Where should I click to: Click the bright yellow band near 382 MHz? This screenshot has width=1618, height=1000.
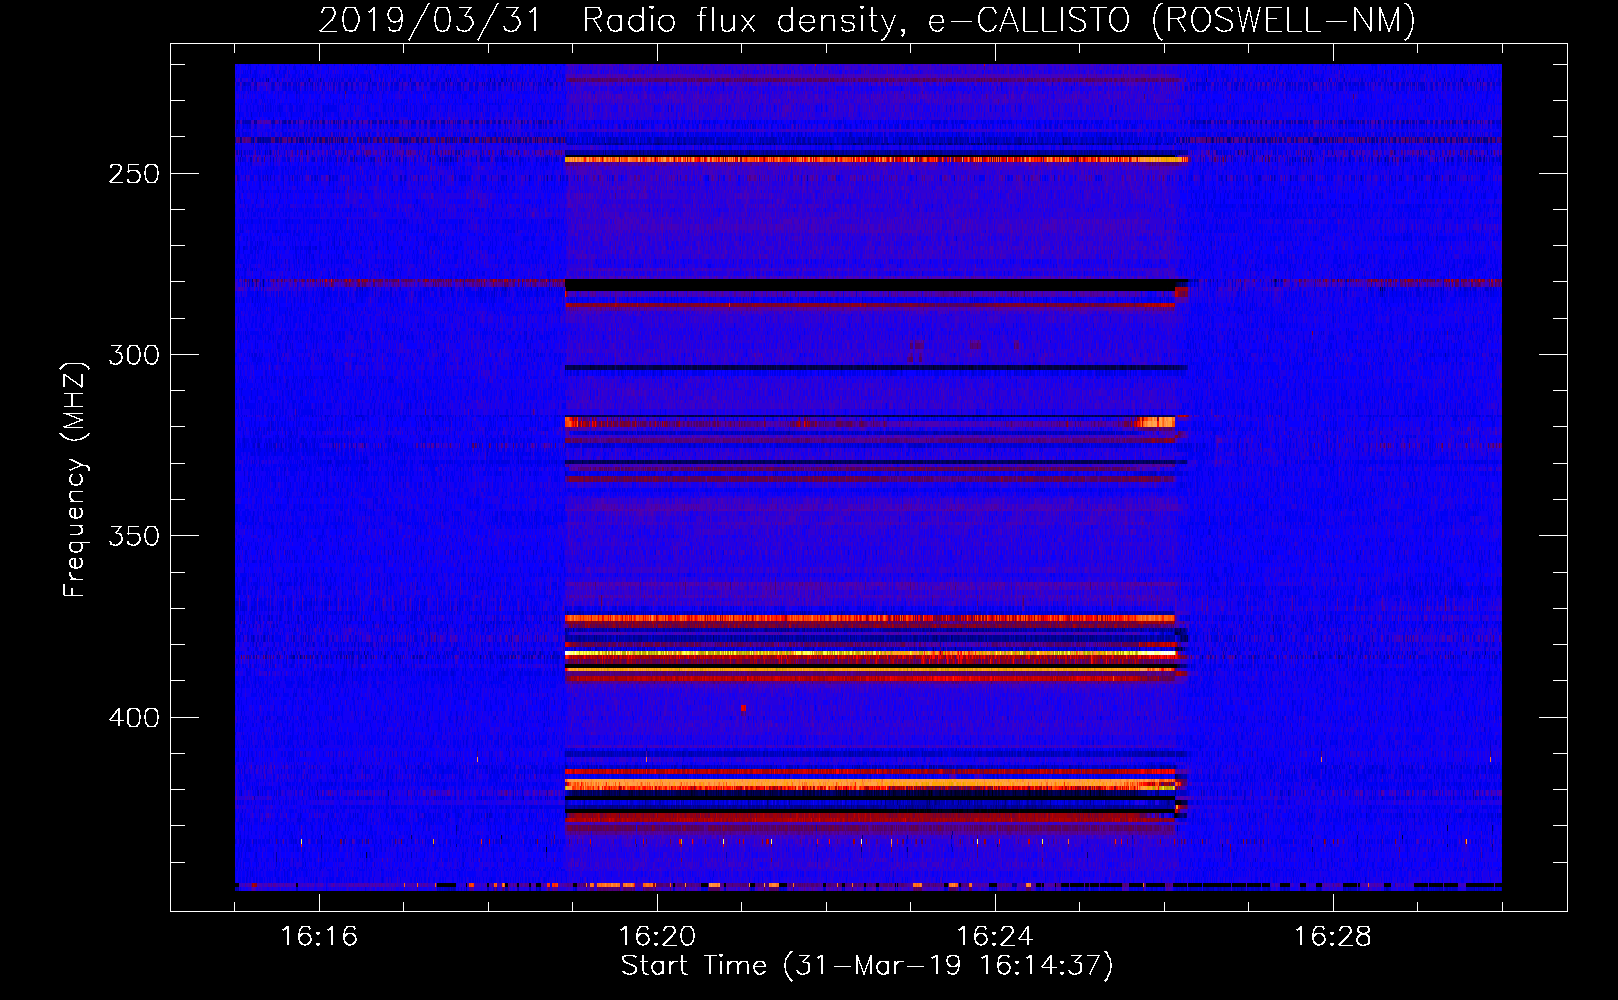click(870, 653)
